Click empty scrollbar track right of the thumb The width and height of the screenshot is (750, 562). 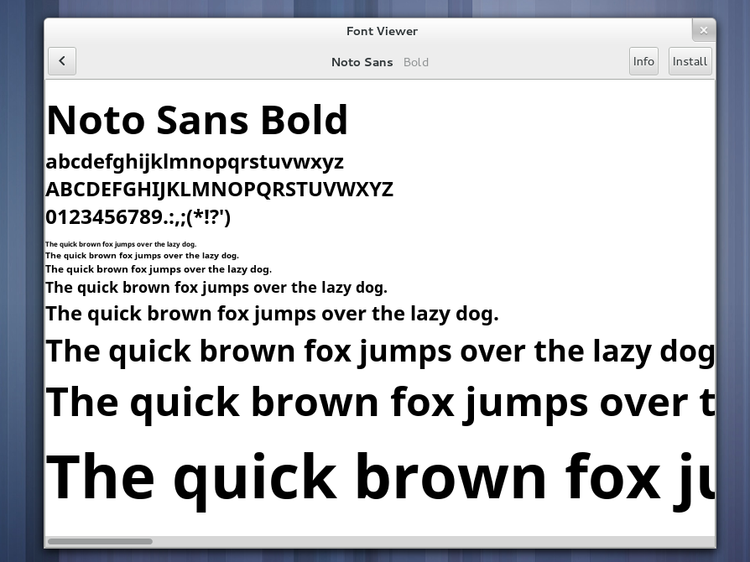[x=430, y=541]
